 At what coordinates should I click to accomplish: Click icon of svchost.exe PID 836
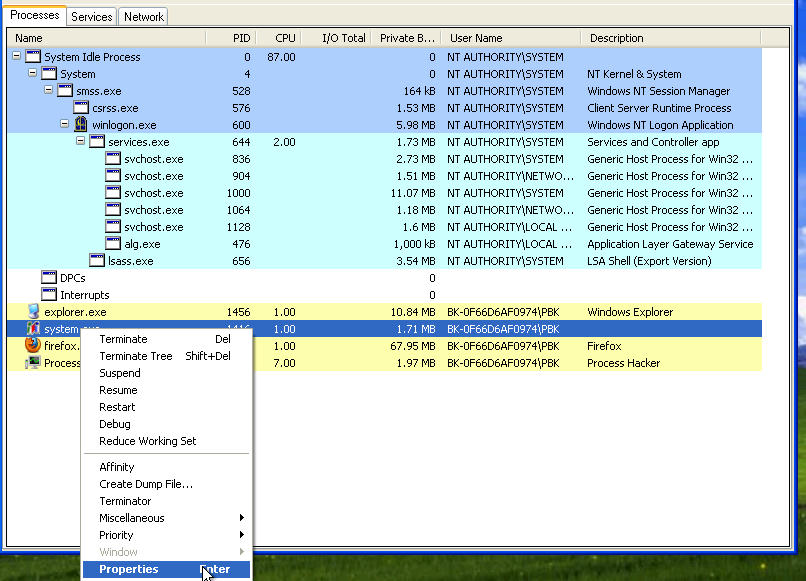click(x=113, y=158)
